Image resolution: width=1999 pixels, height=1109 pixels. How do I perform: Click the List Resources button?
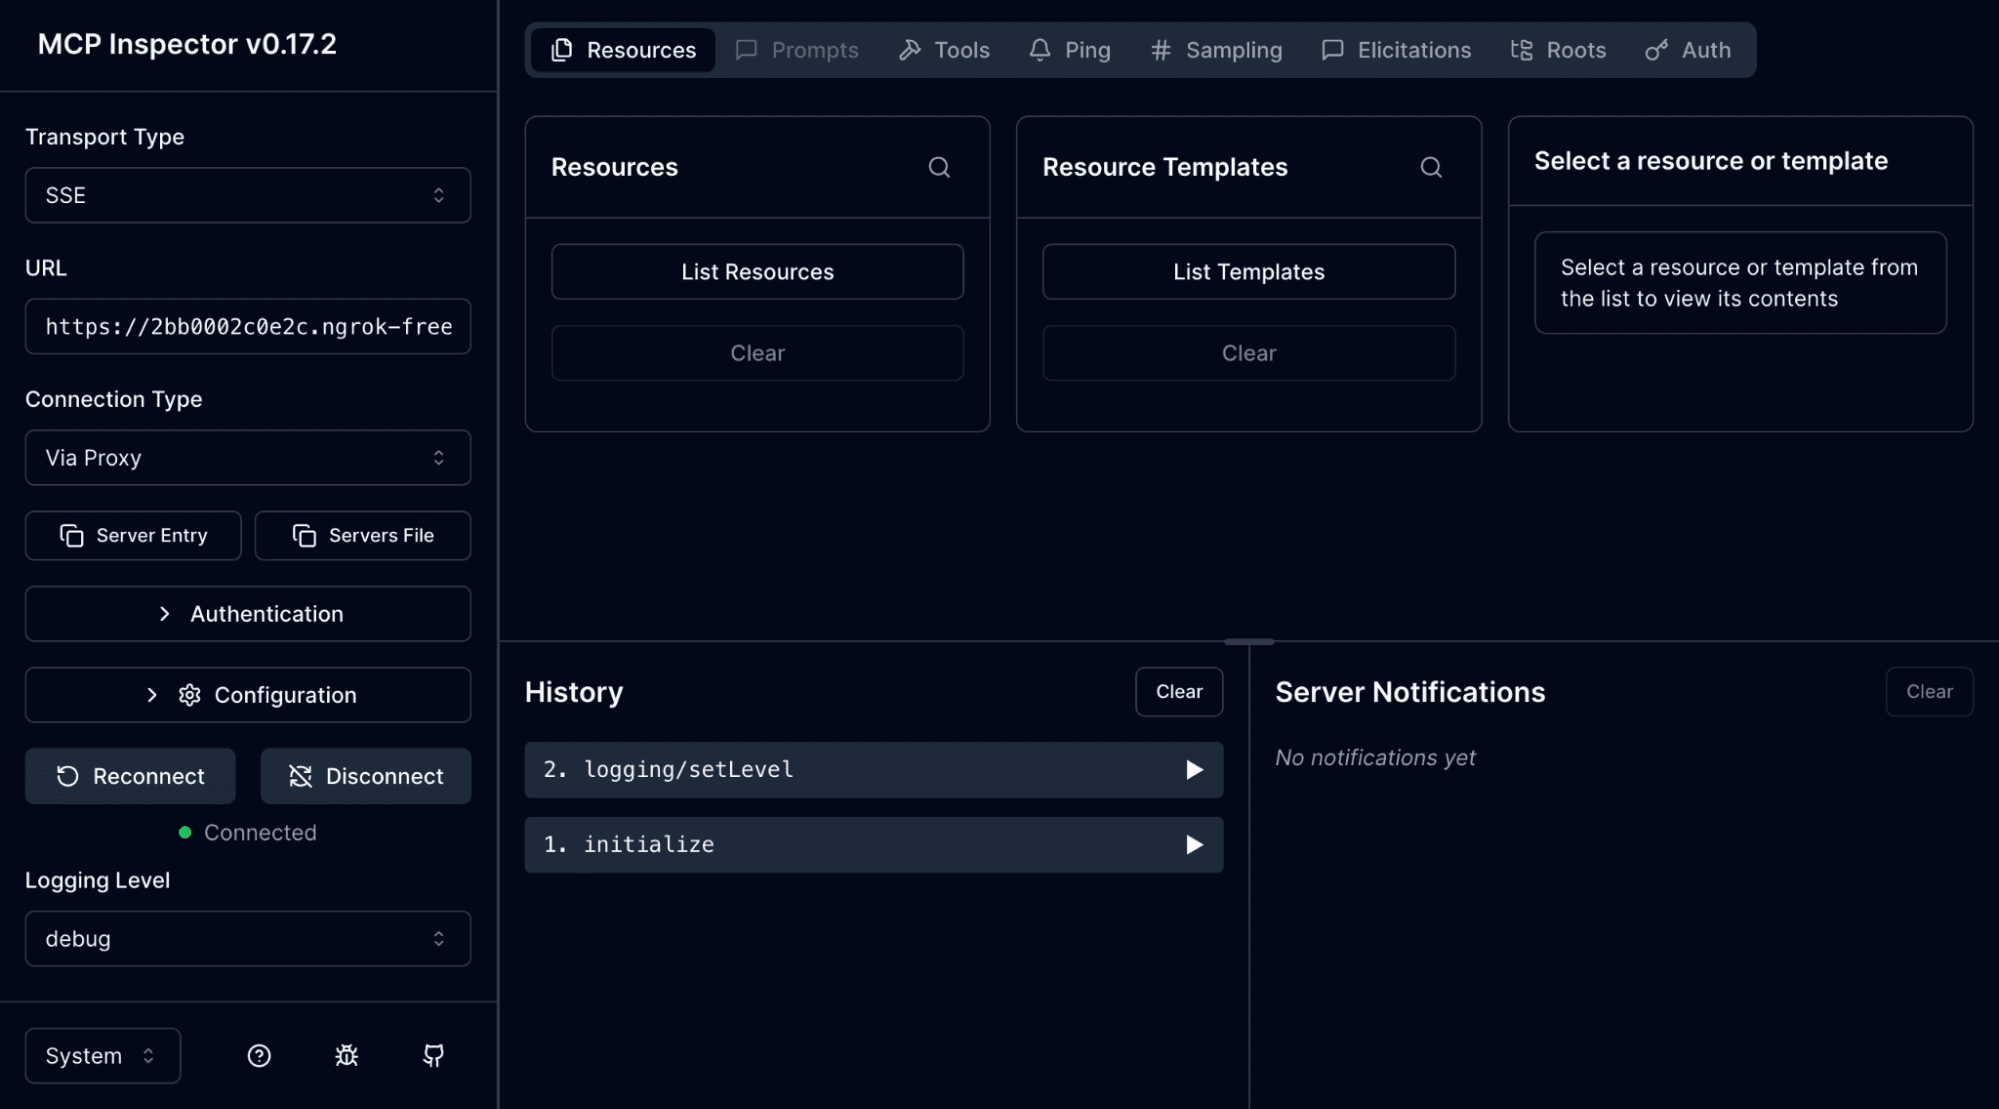tap(757, 272)
